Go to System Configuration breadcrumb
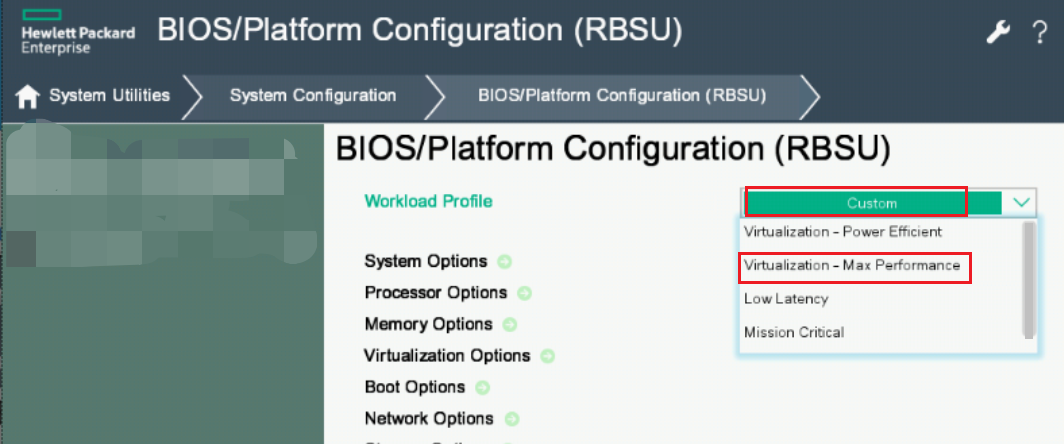Viewport: 1064px width, 444px height. (313, 96)
